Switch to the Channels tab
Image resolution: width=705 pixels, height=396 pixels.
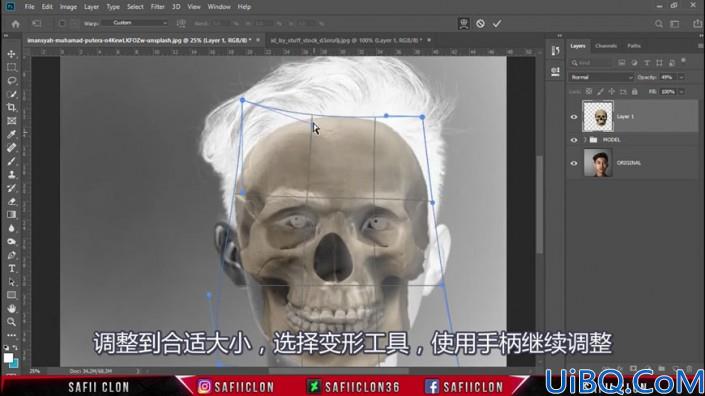606,46
